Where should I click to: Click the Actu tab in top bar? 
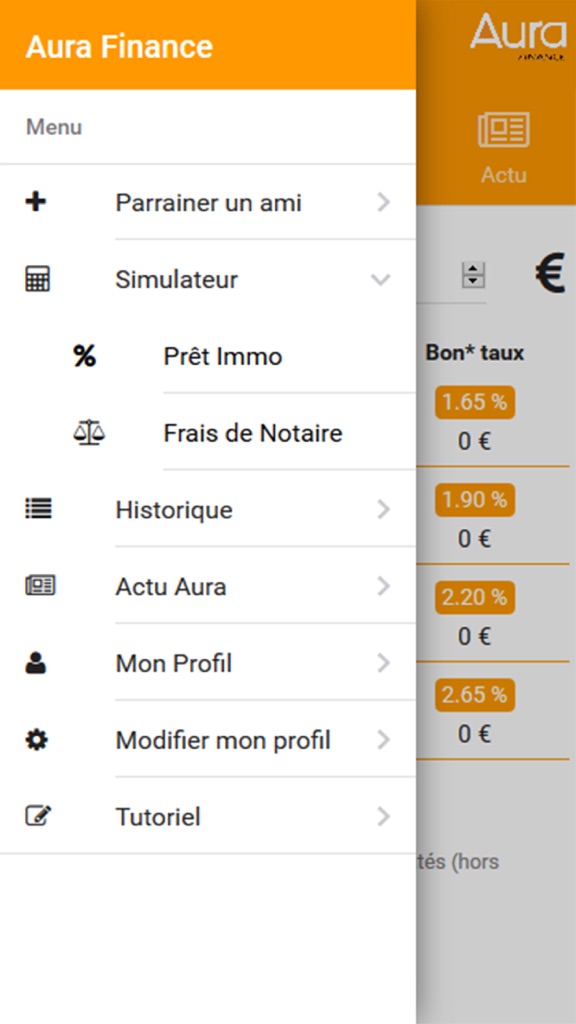click(504, 148)
